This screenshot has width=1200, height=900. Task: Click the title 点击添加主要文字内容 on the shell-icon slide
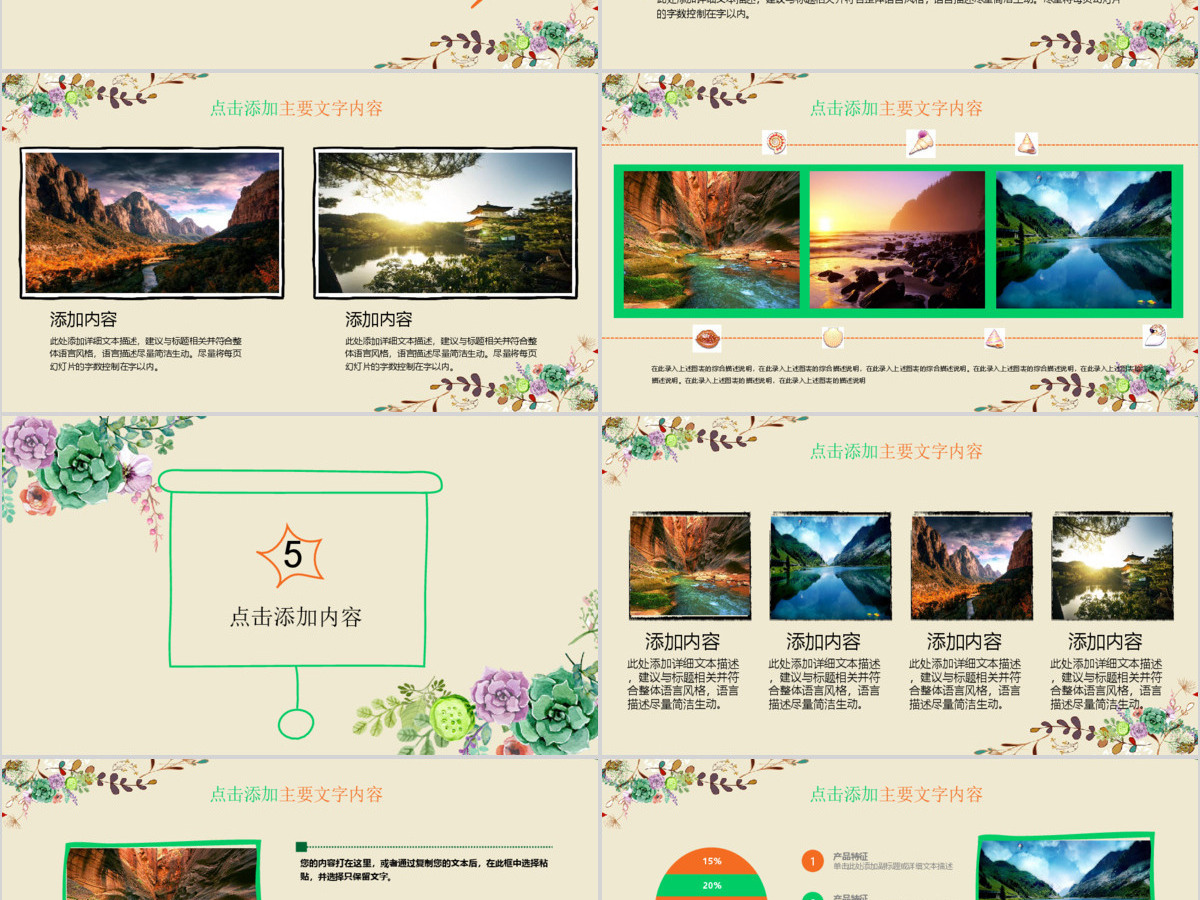click(896, 108)
